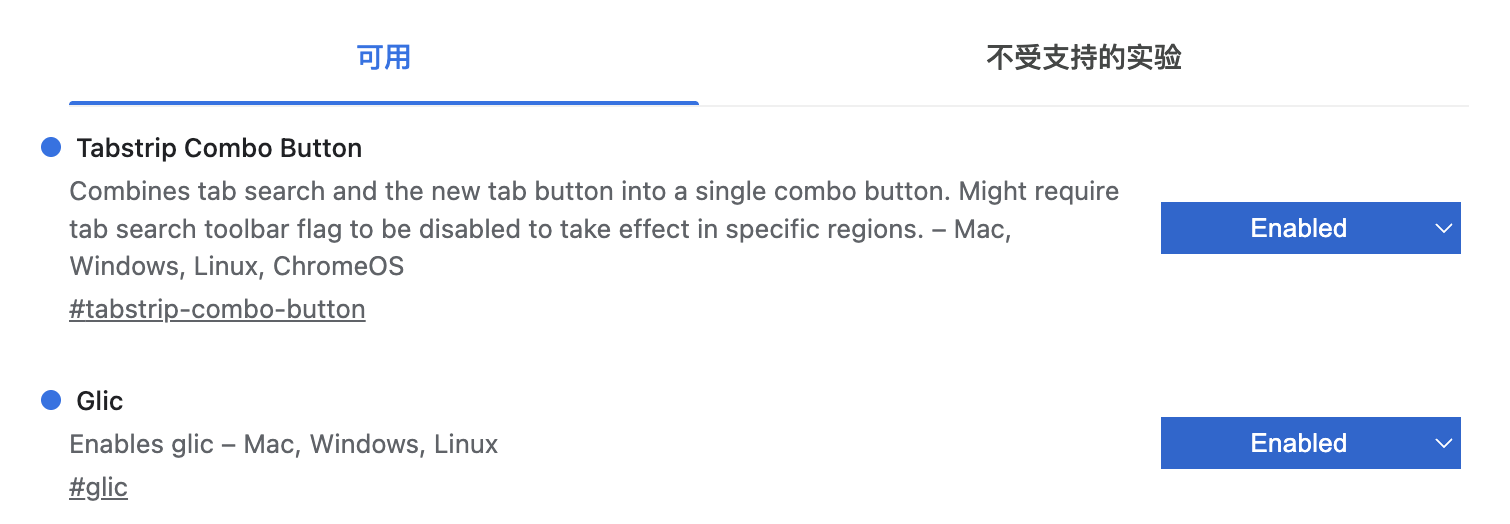
Task: Click the "Enables glic" description text
Action: [284, 443]
